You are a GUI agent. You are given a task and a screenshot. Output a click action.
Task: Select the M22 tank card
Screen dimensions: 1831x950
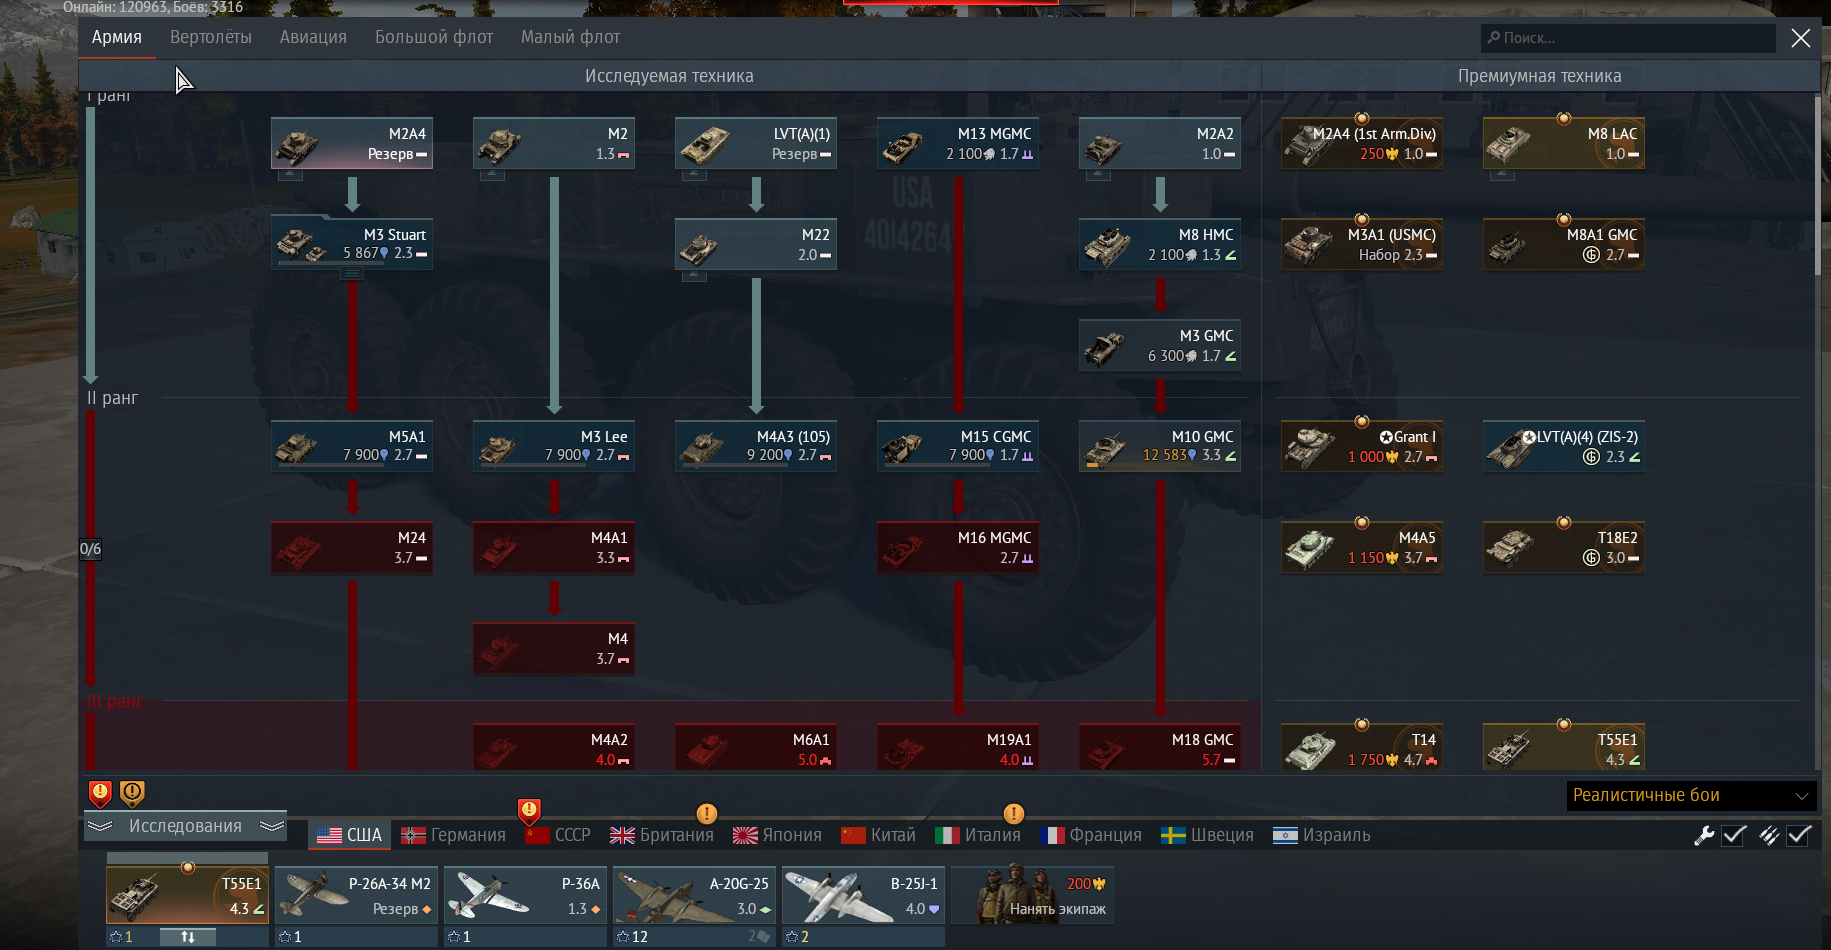pos(756,244)
